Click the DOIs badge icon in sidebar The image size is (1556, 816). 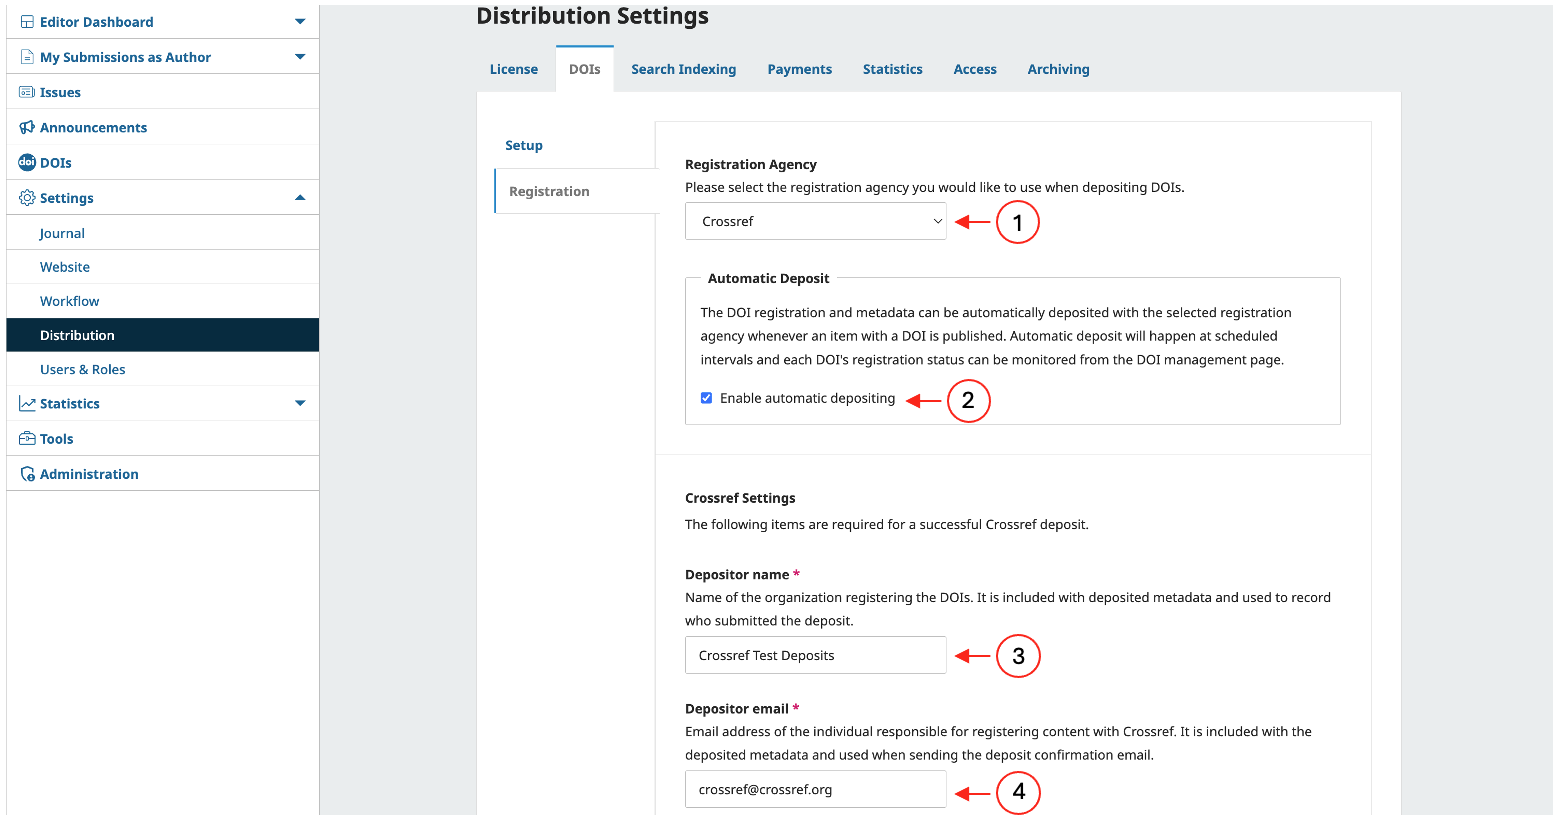27,162
